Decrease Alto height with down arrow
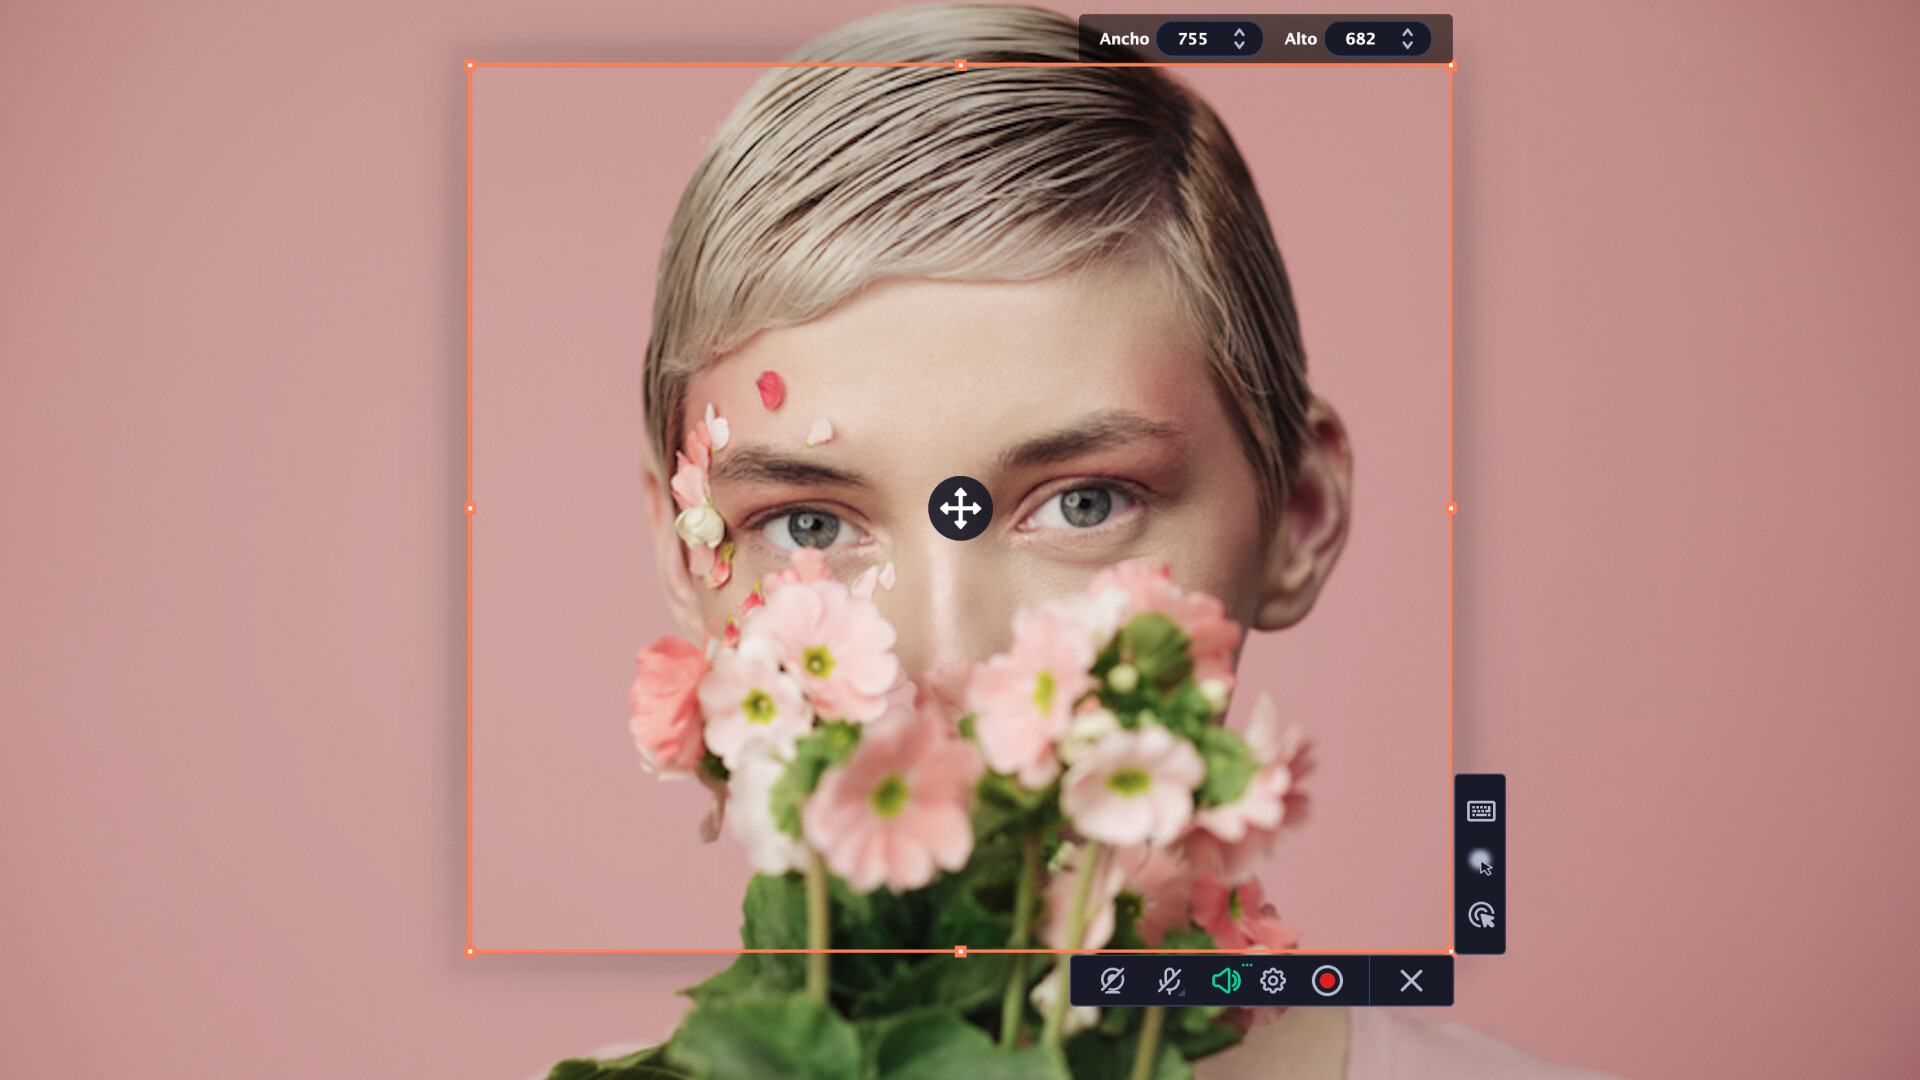 (x=1407, y=46)
